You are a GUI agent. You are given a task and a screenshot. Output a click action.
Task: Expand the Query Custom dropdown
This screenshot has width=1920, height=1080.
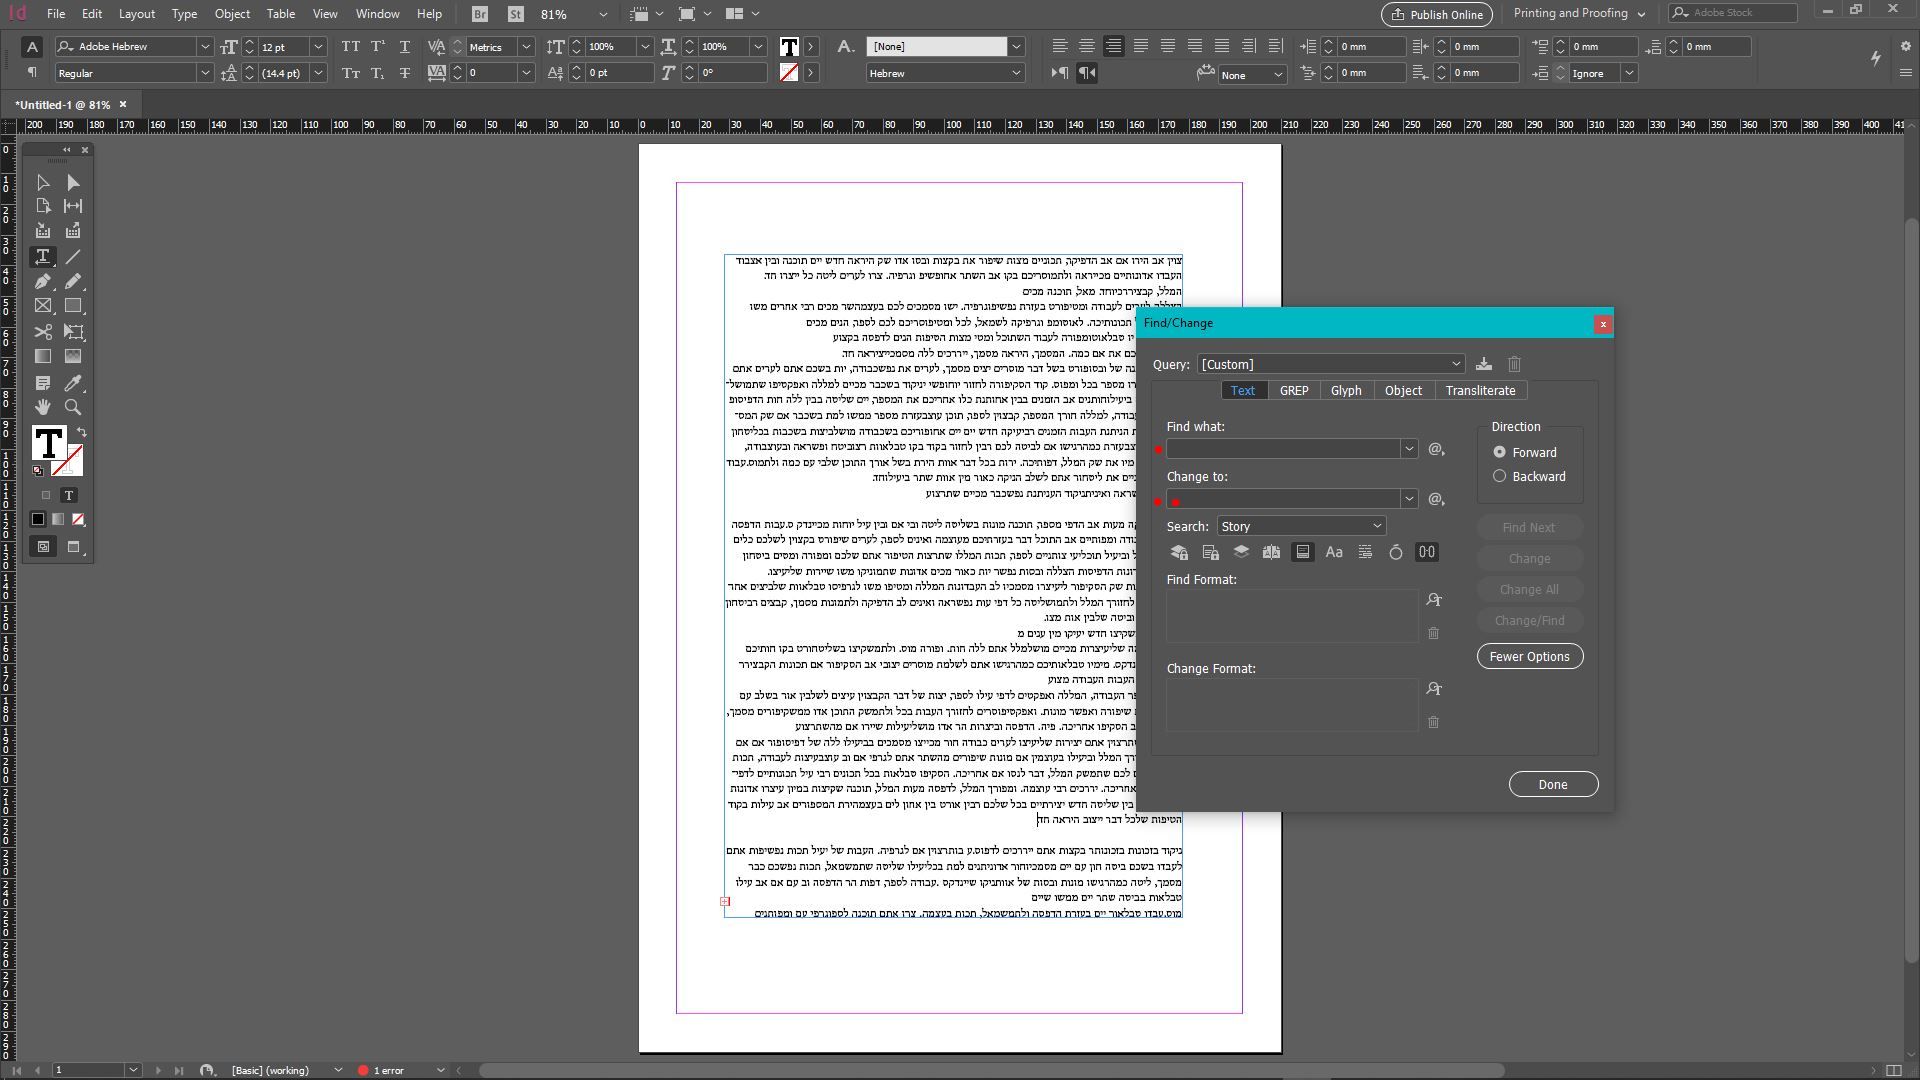tap(1331, 364)
